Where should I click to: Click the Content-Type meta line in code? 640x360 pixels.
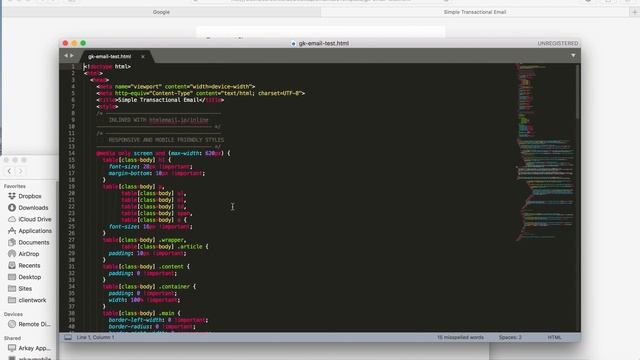[x=201, y=93]
